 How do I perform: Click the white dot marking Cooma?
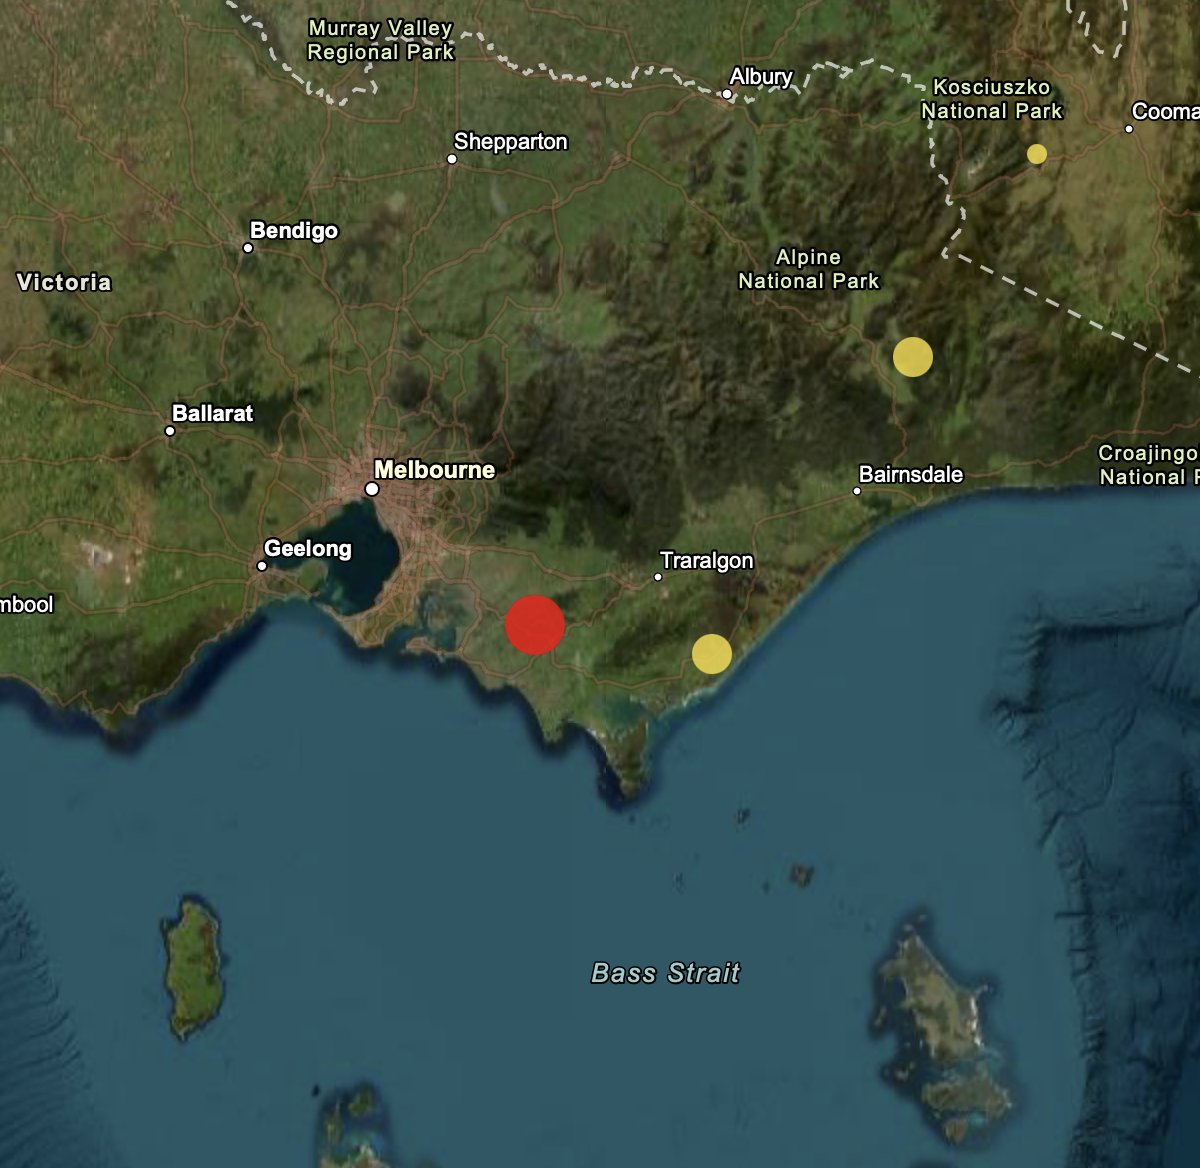click(x=1129, y=128)
